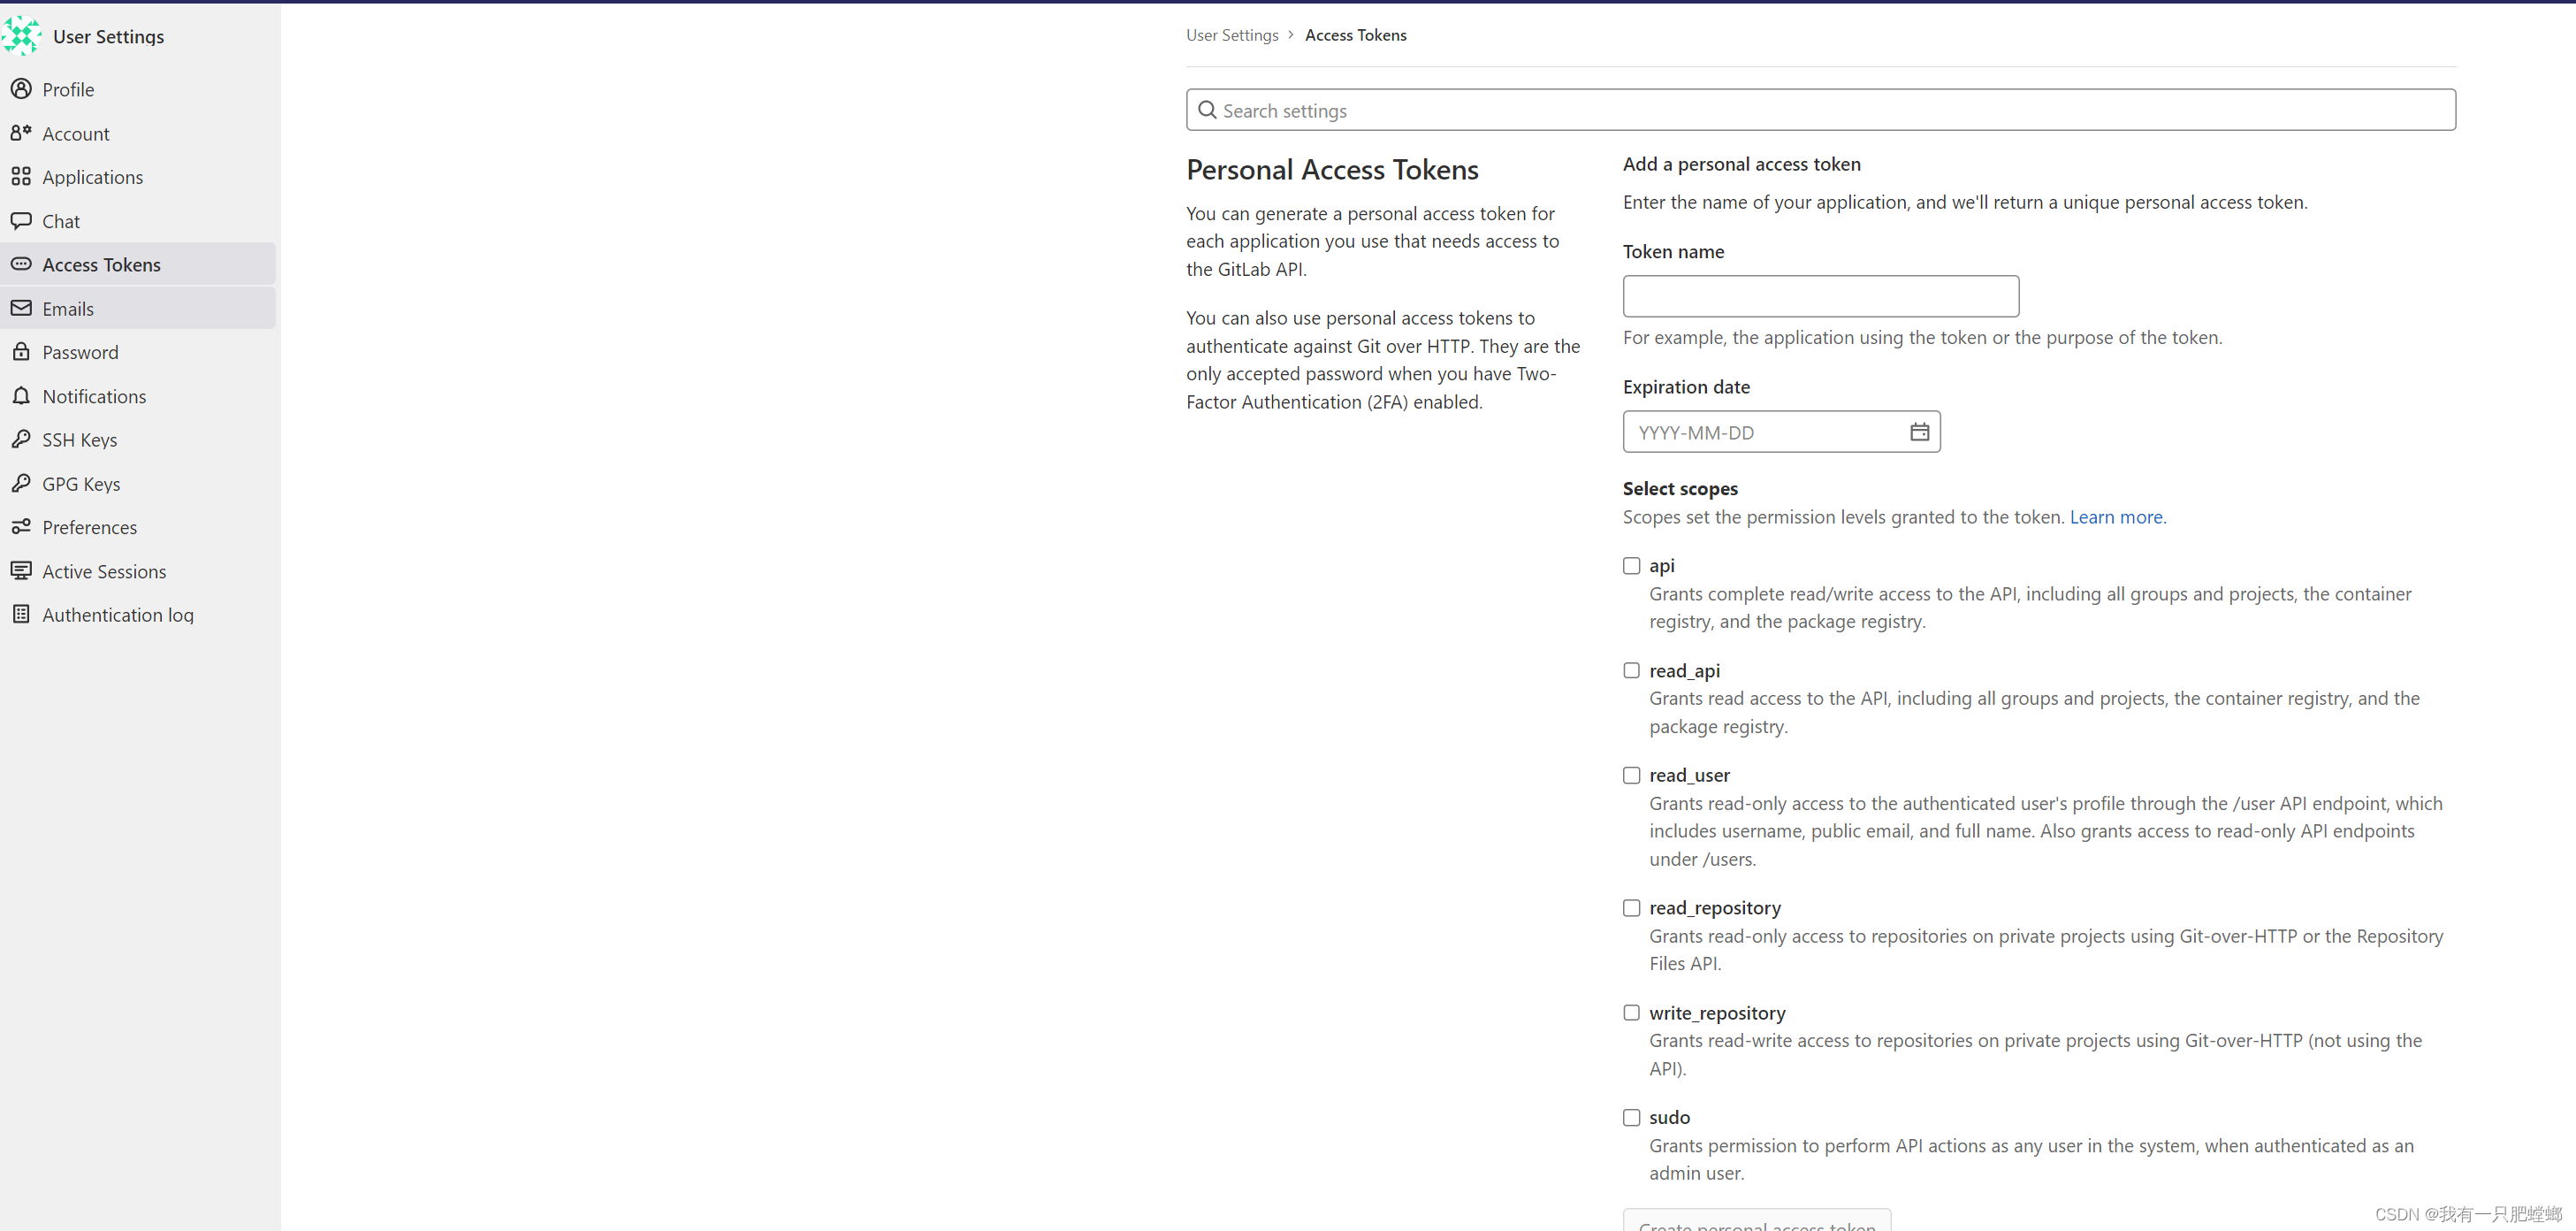This screenshot has width=2576, height=1231.
Task: Click the Access Tokens icon in sidebar
Action: pos(19,264)
